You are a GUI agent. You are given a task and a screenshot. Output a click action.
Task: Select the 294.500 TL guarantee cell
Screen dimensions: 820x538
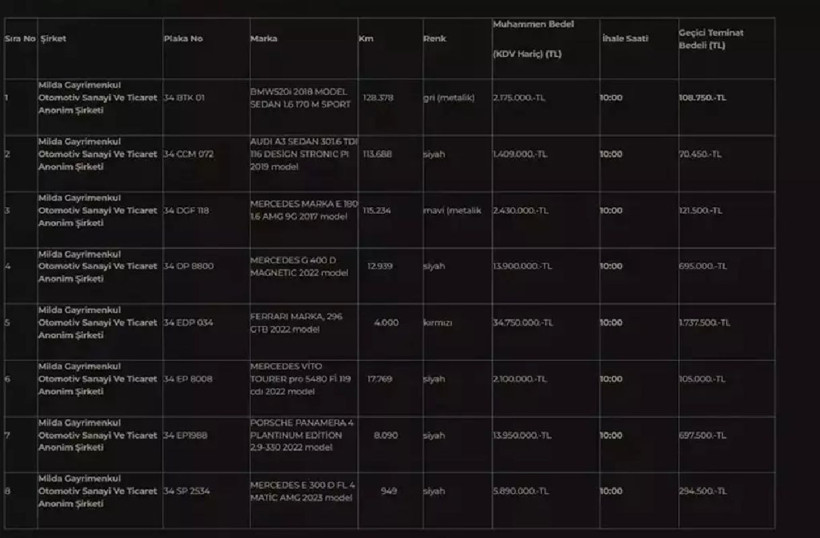[x=703, y=491]
